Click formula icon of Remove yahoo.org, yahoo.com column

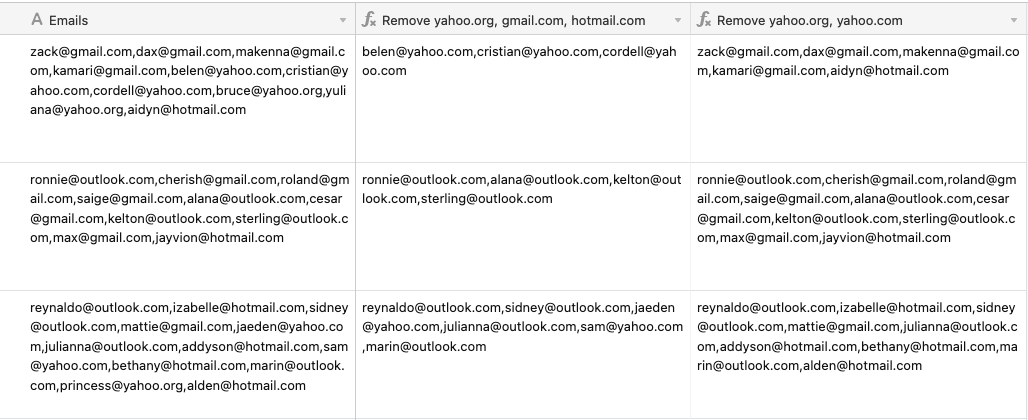point(704,20)
